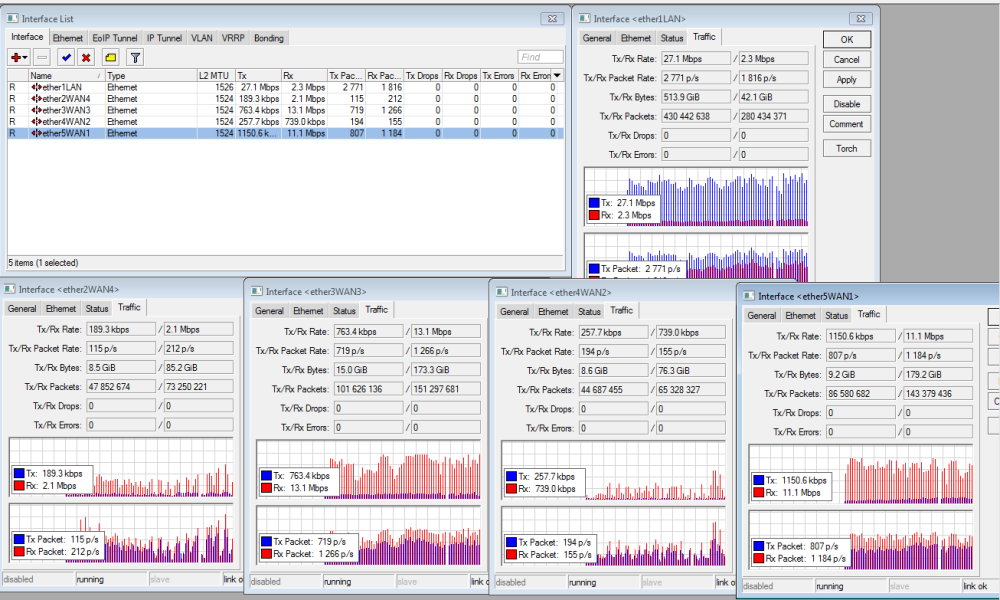Viewport: 1000px width, 600px height.
Task: Open Status tab in ether2WAN4 window
Action: click(x=97, y=309)
